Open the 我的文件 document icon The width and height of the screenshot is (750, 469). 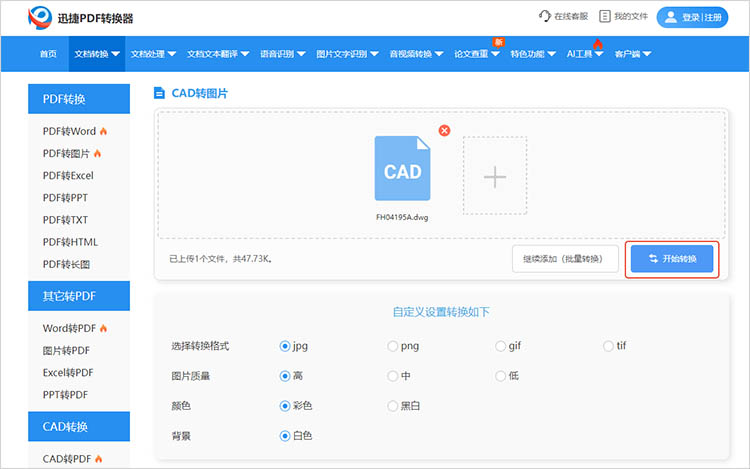pos(605,16)
